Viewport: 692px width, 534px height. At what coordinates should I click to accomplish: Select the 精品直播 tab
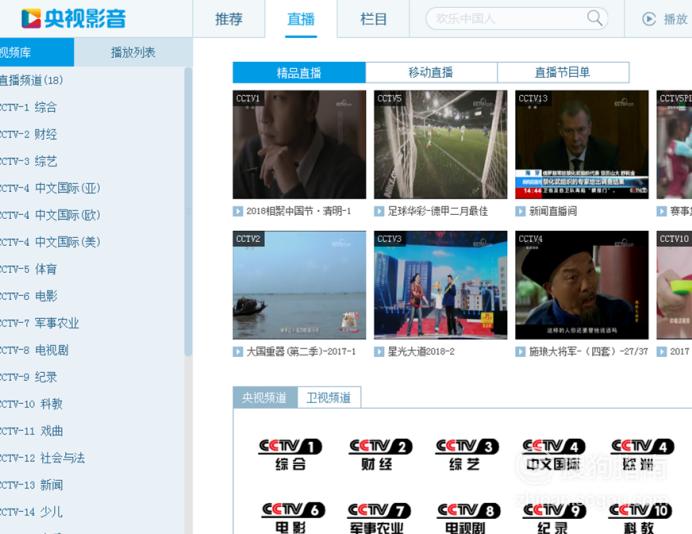pos(299,72)
